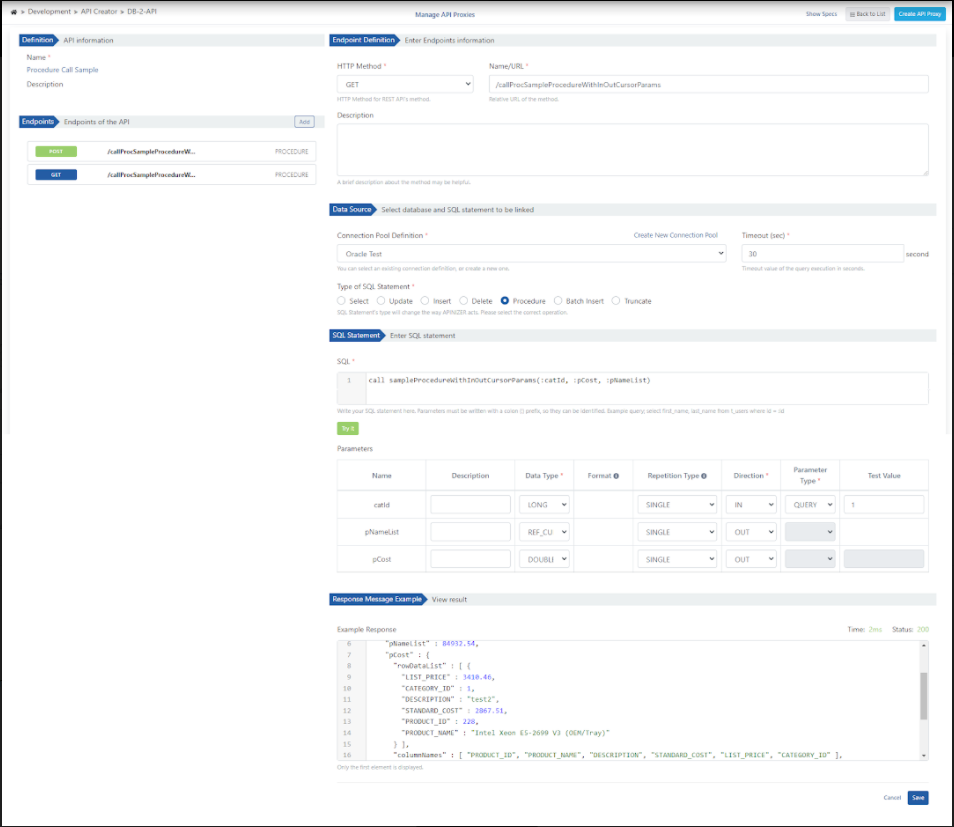The image size is (954, 827).
Task: Click the home icon in breadcrumb
Action: point(14,12)
